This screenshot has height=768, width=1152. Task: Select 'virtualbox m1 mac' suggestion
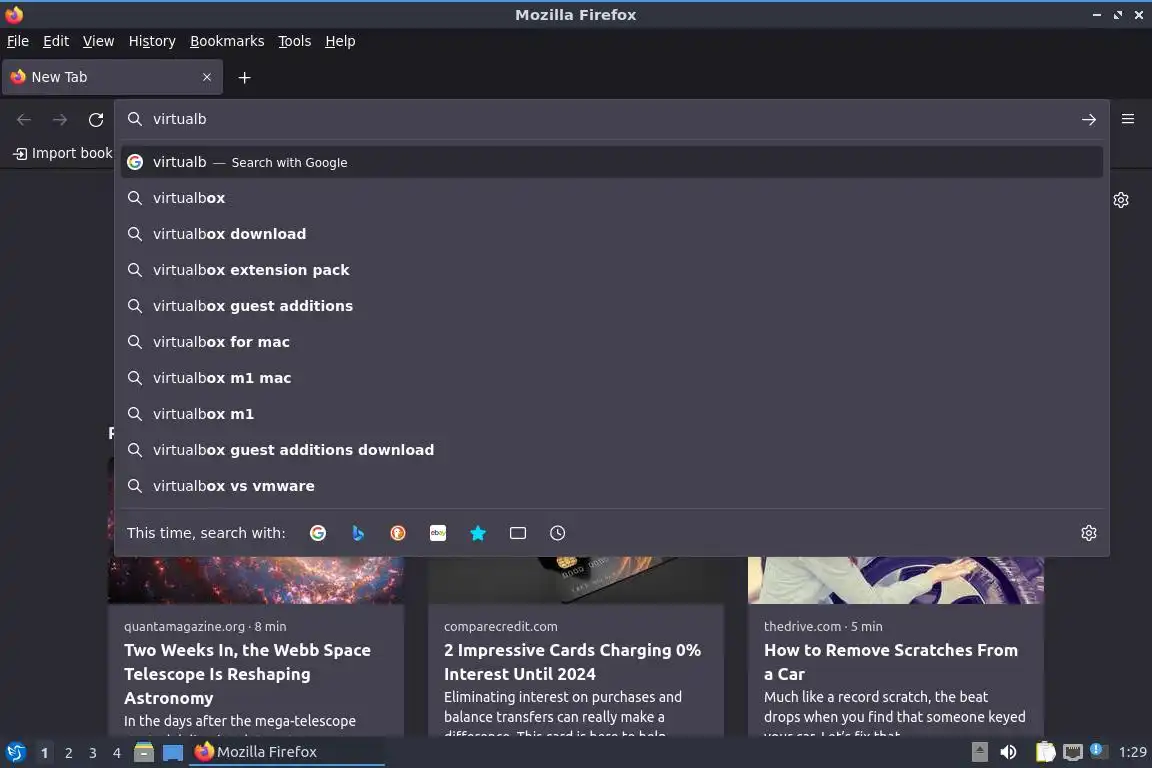(611, 378)
